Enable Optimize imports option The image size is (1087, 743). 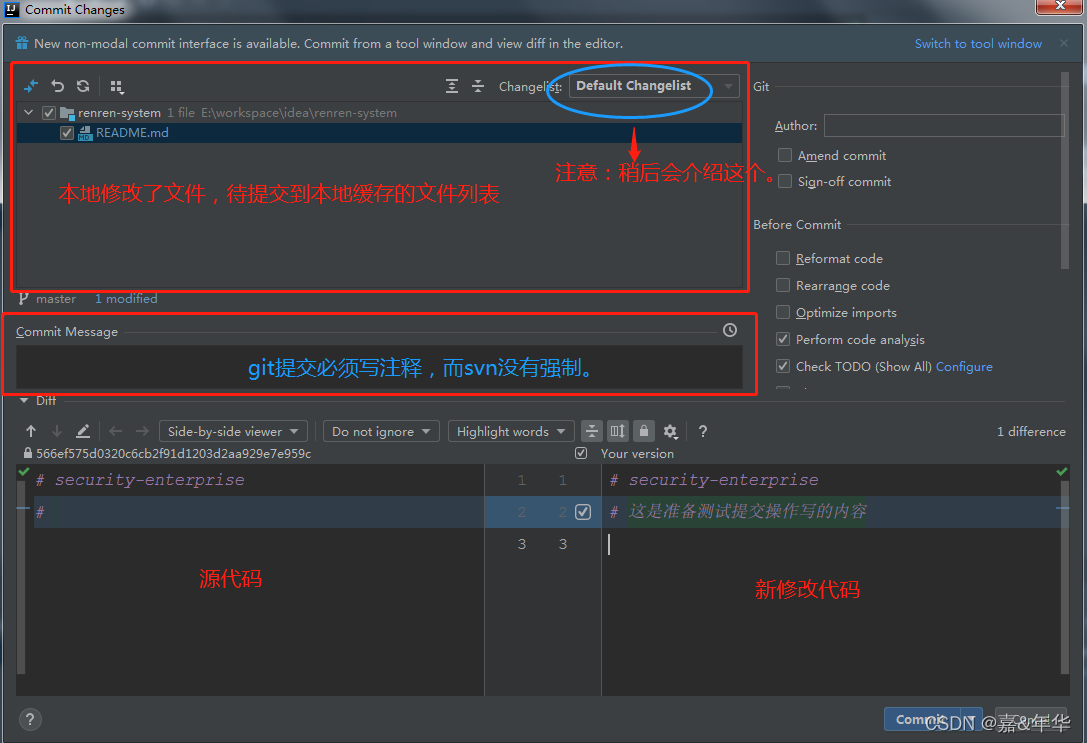coord(783,312)
